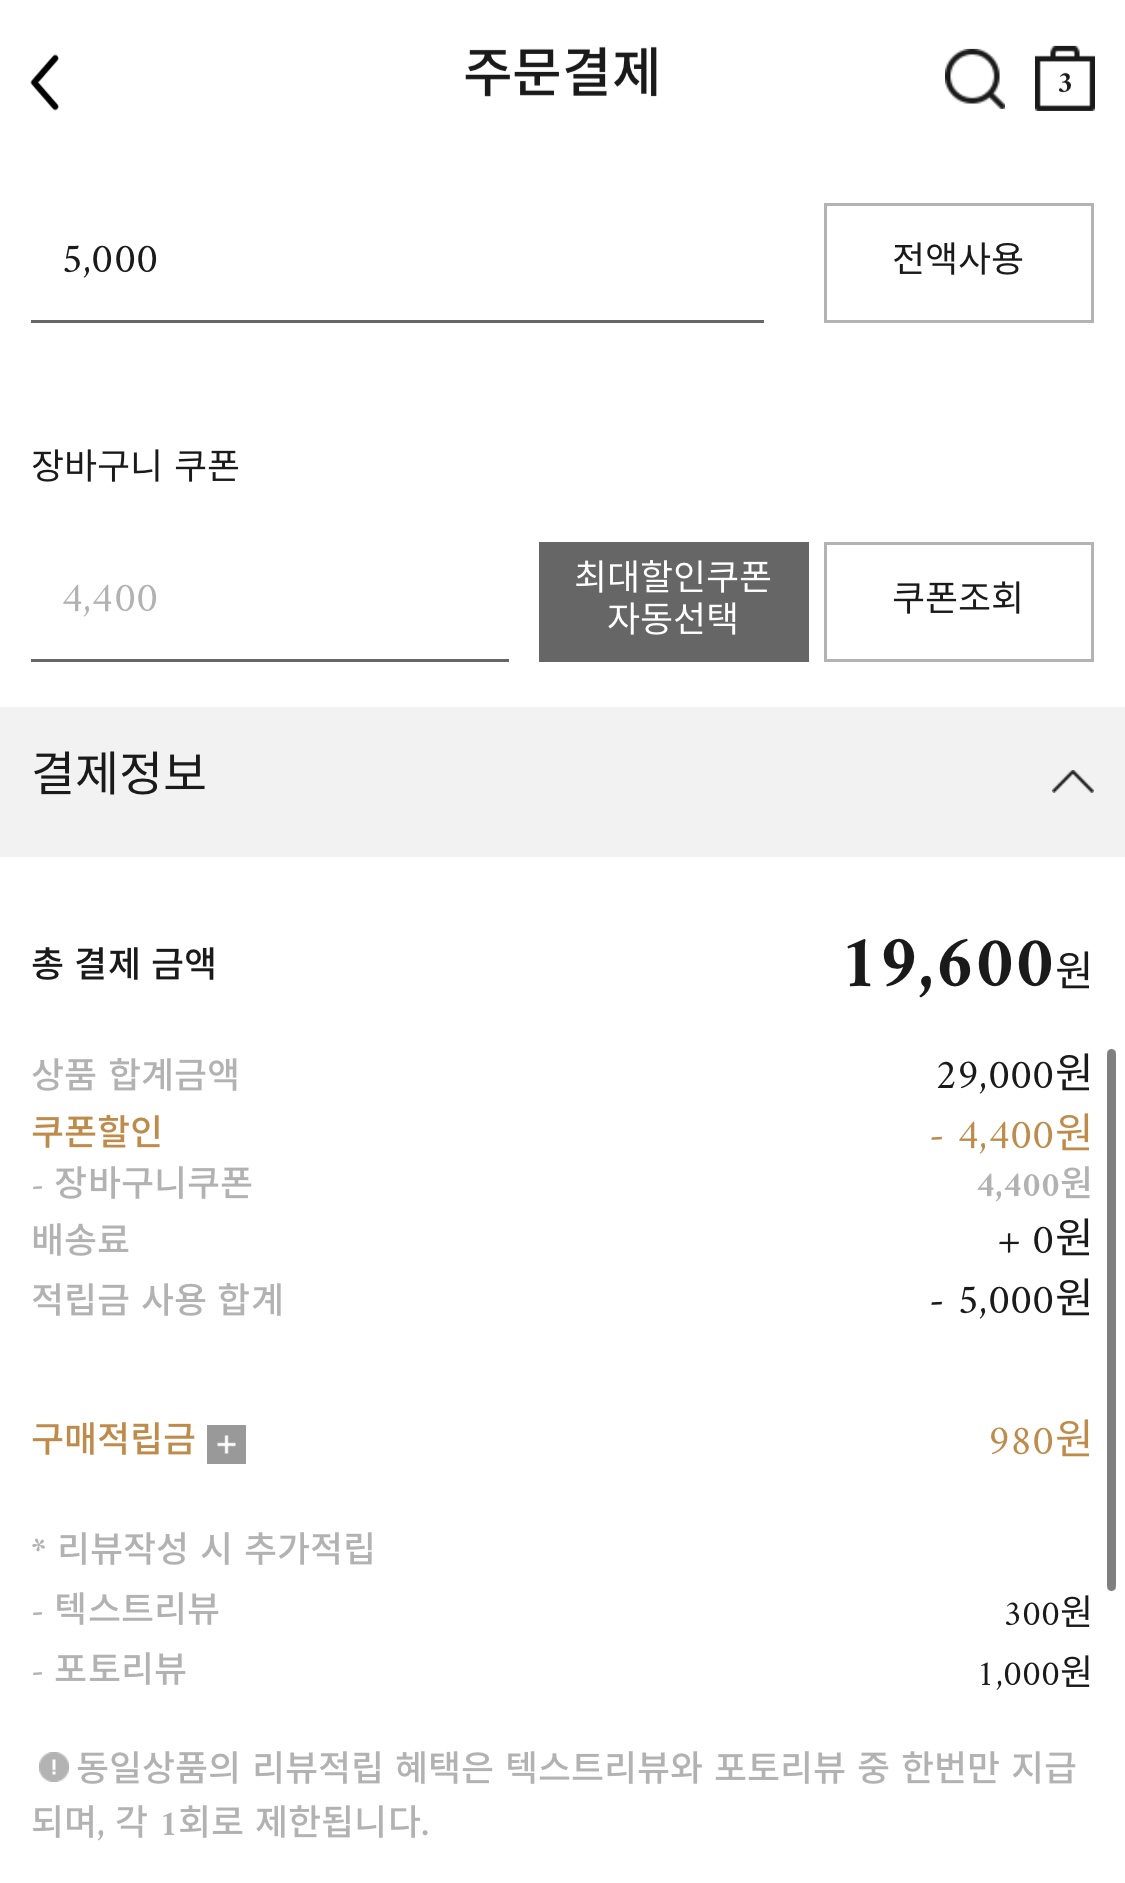
Task: Open 쿠폰조회 coupon lookup
Action: [958, 601]
